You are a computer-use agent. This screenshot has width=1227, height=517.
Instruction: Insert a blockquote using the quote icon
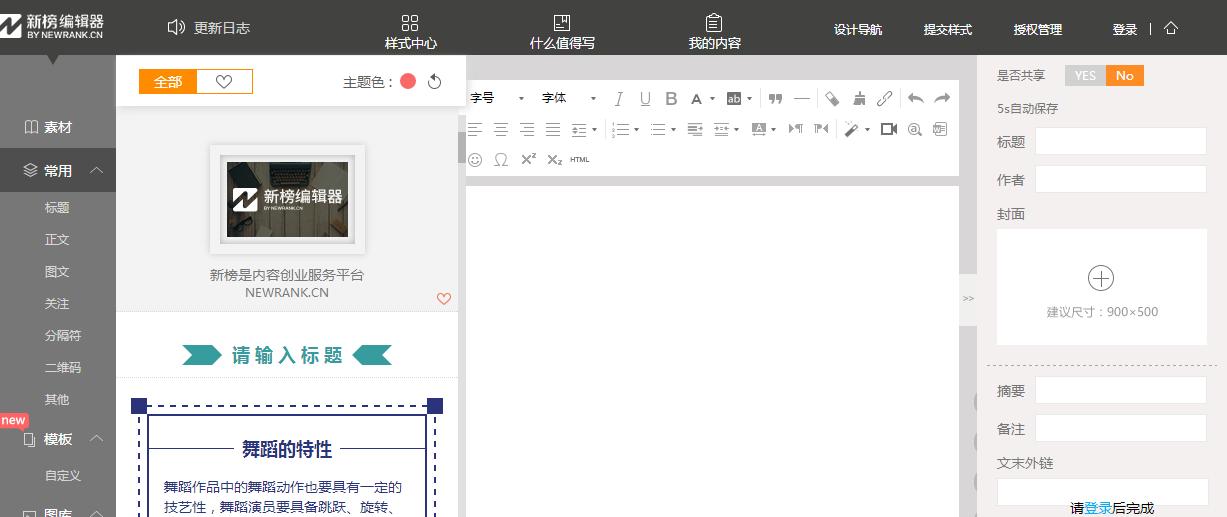tap(775, 98)
